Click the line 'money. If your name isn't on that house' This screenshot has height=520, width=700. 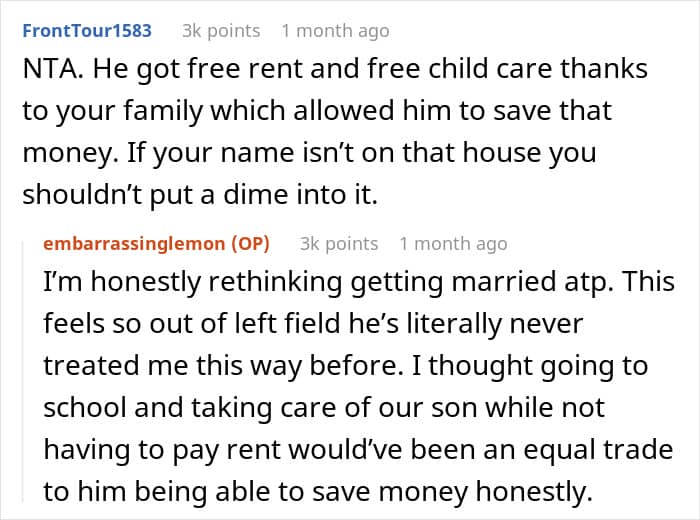[309, 153]
